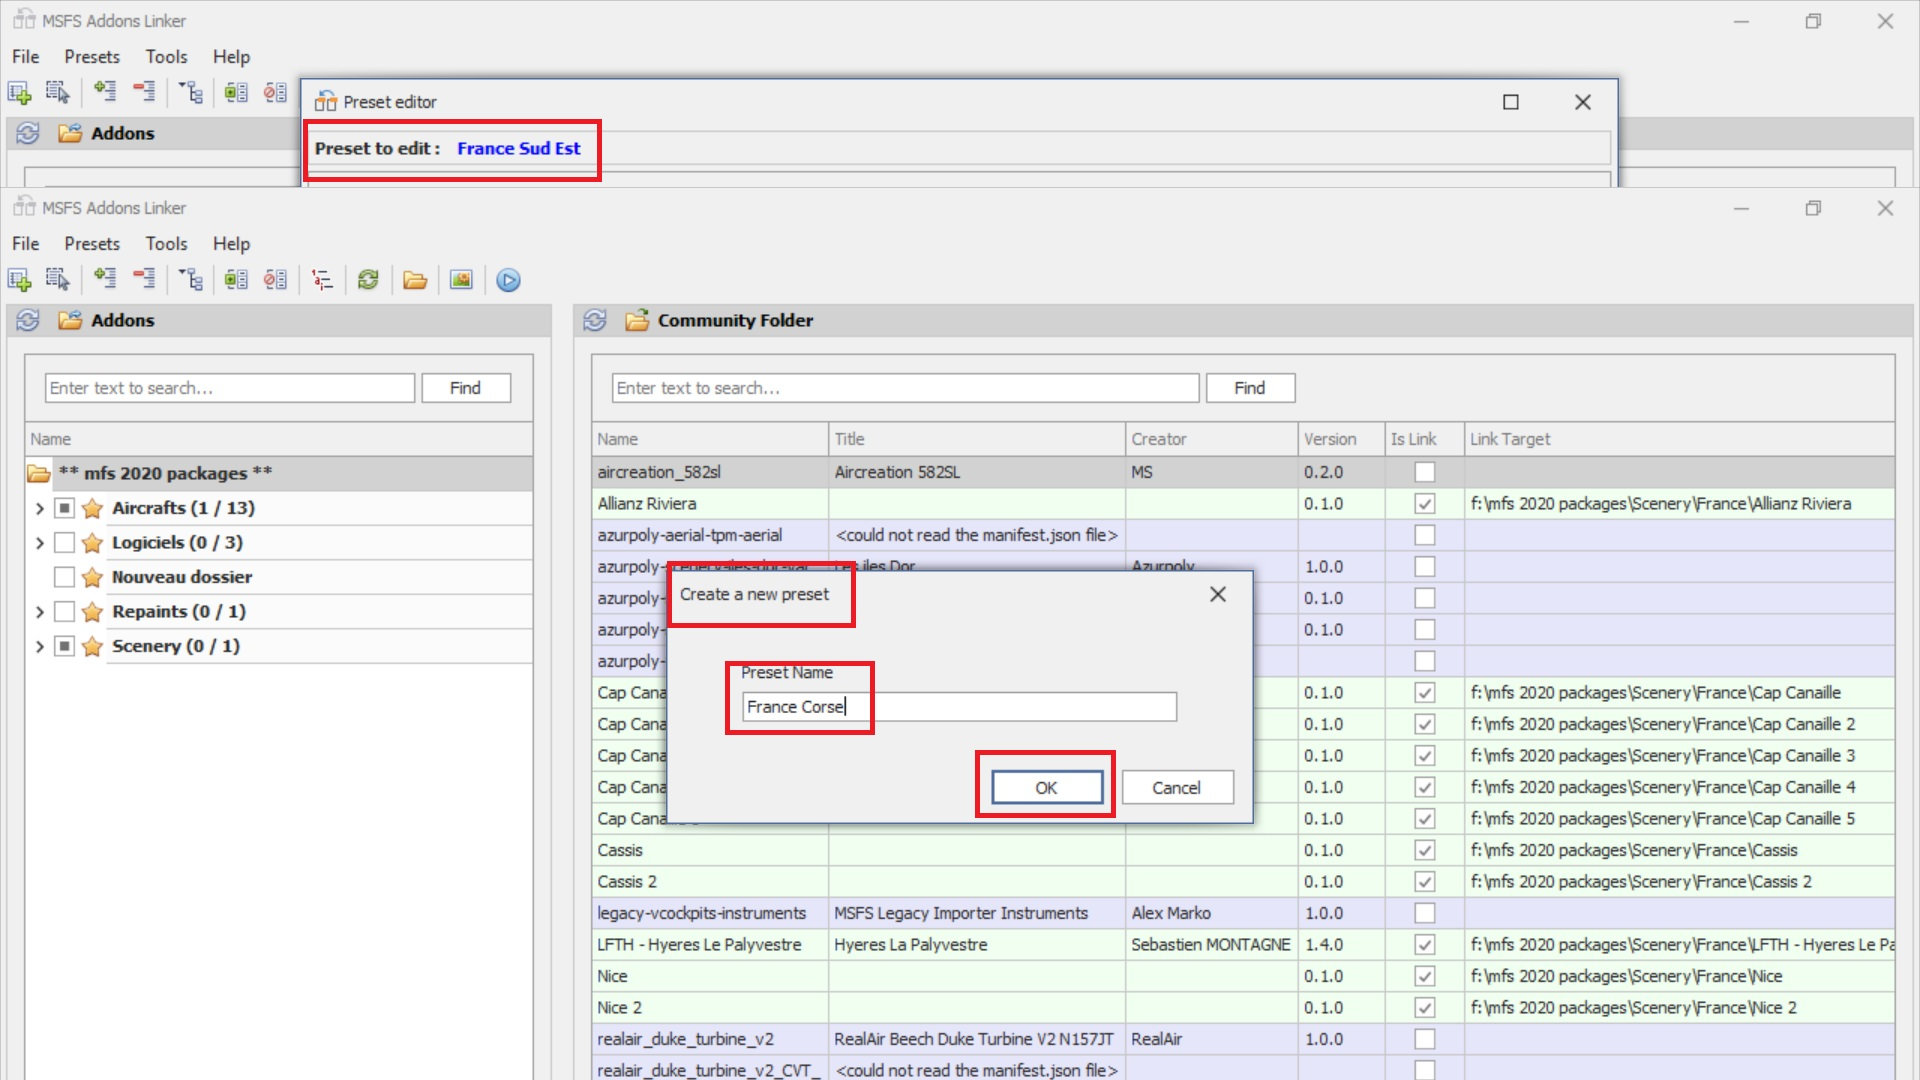Screen dimensions: 1920x1080
Task: Click the Addons panel refresh icon
Action: [x=28, y=320]
